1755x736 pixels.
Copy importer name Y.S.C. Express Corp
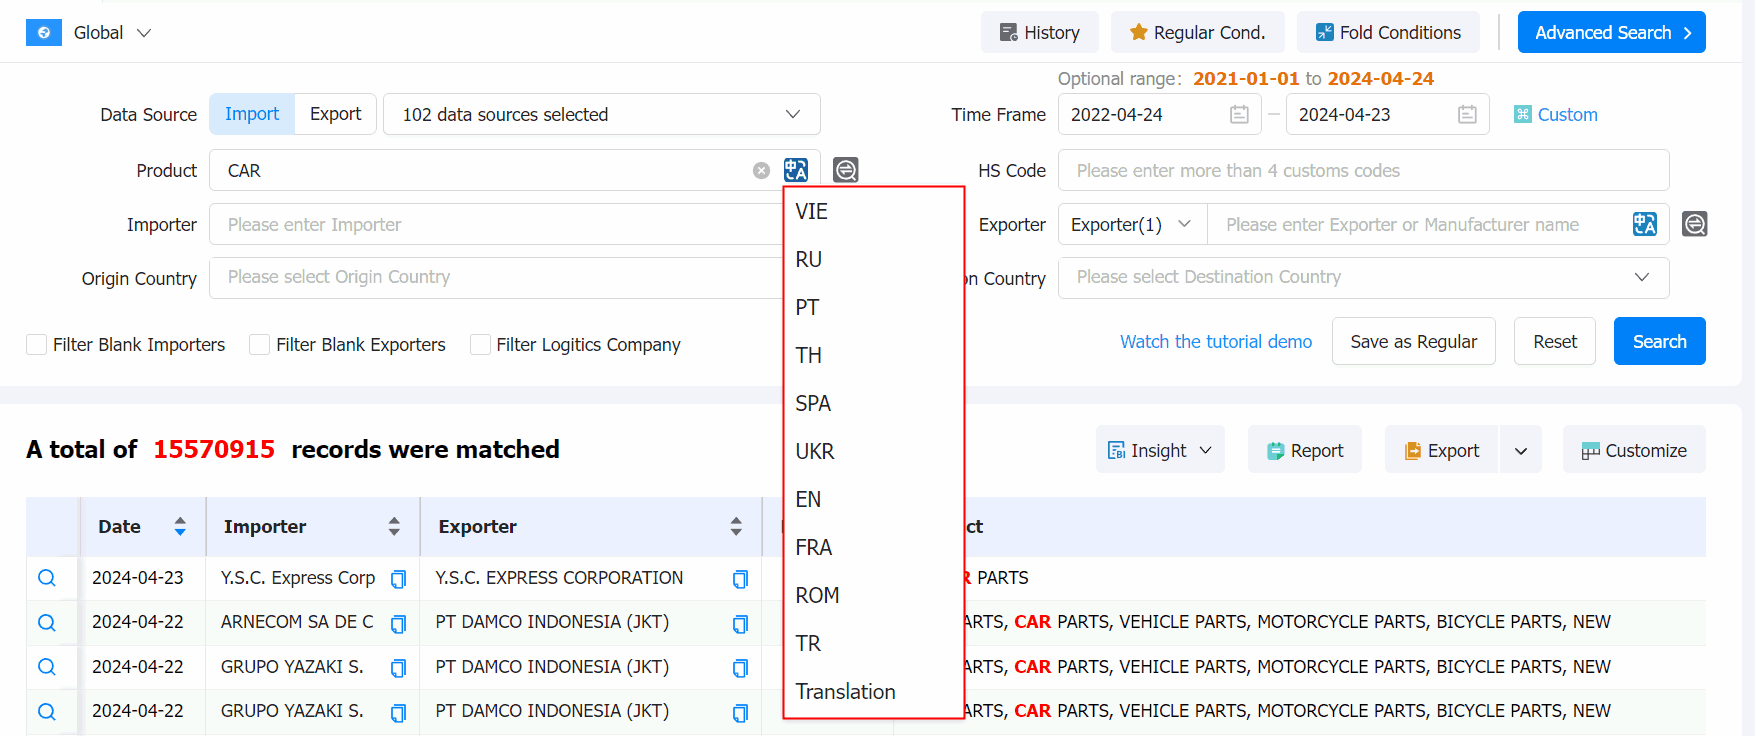point(398,579)
